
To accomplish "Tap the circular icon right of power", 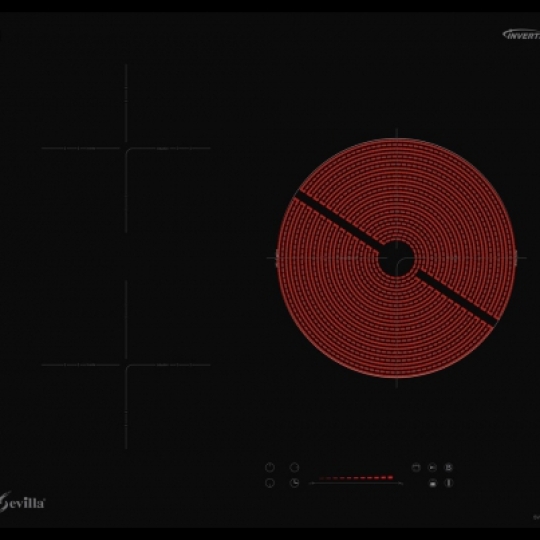I will [x=294, y=467].
